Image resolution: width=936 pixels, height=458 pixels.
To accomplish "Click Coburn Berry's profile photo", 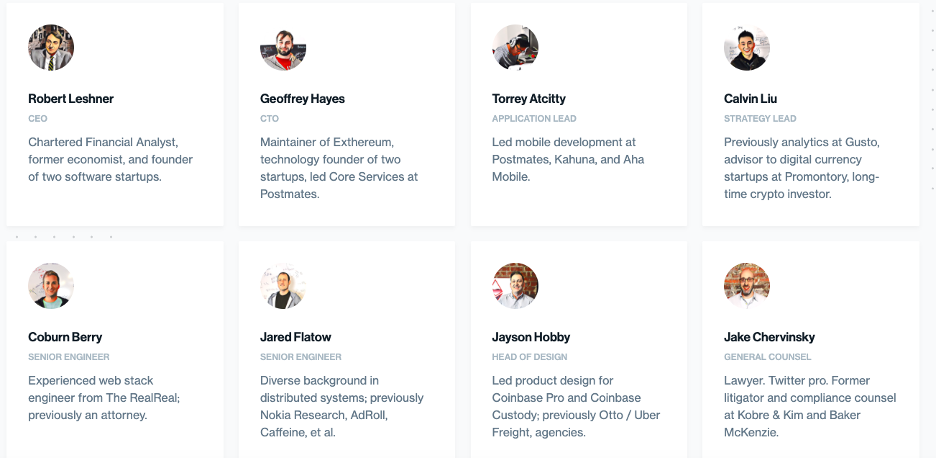I will 51,285.
